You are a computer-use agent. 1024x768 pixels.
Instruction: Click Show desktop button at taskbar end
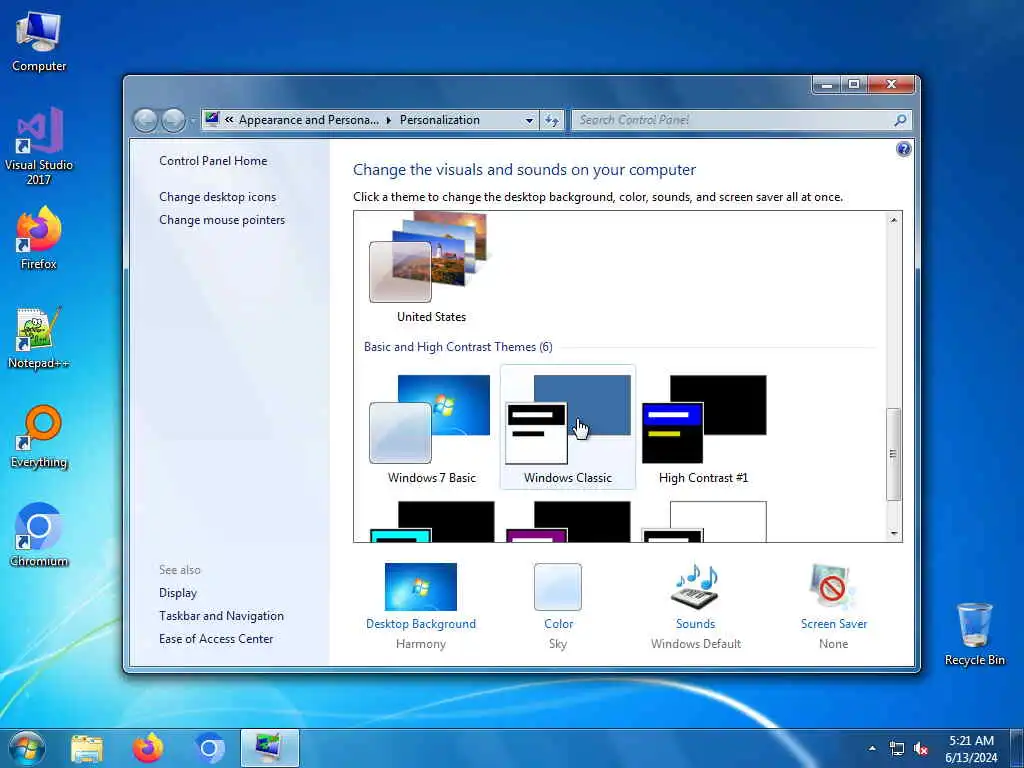(x=1017, y=748)
